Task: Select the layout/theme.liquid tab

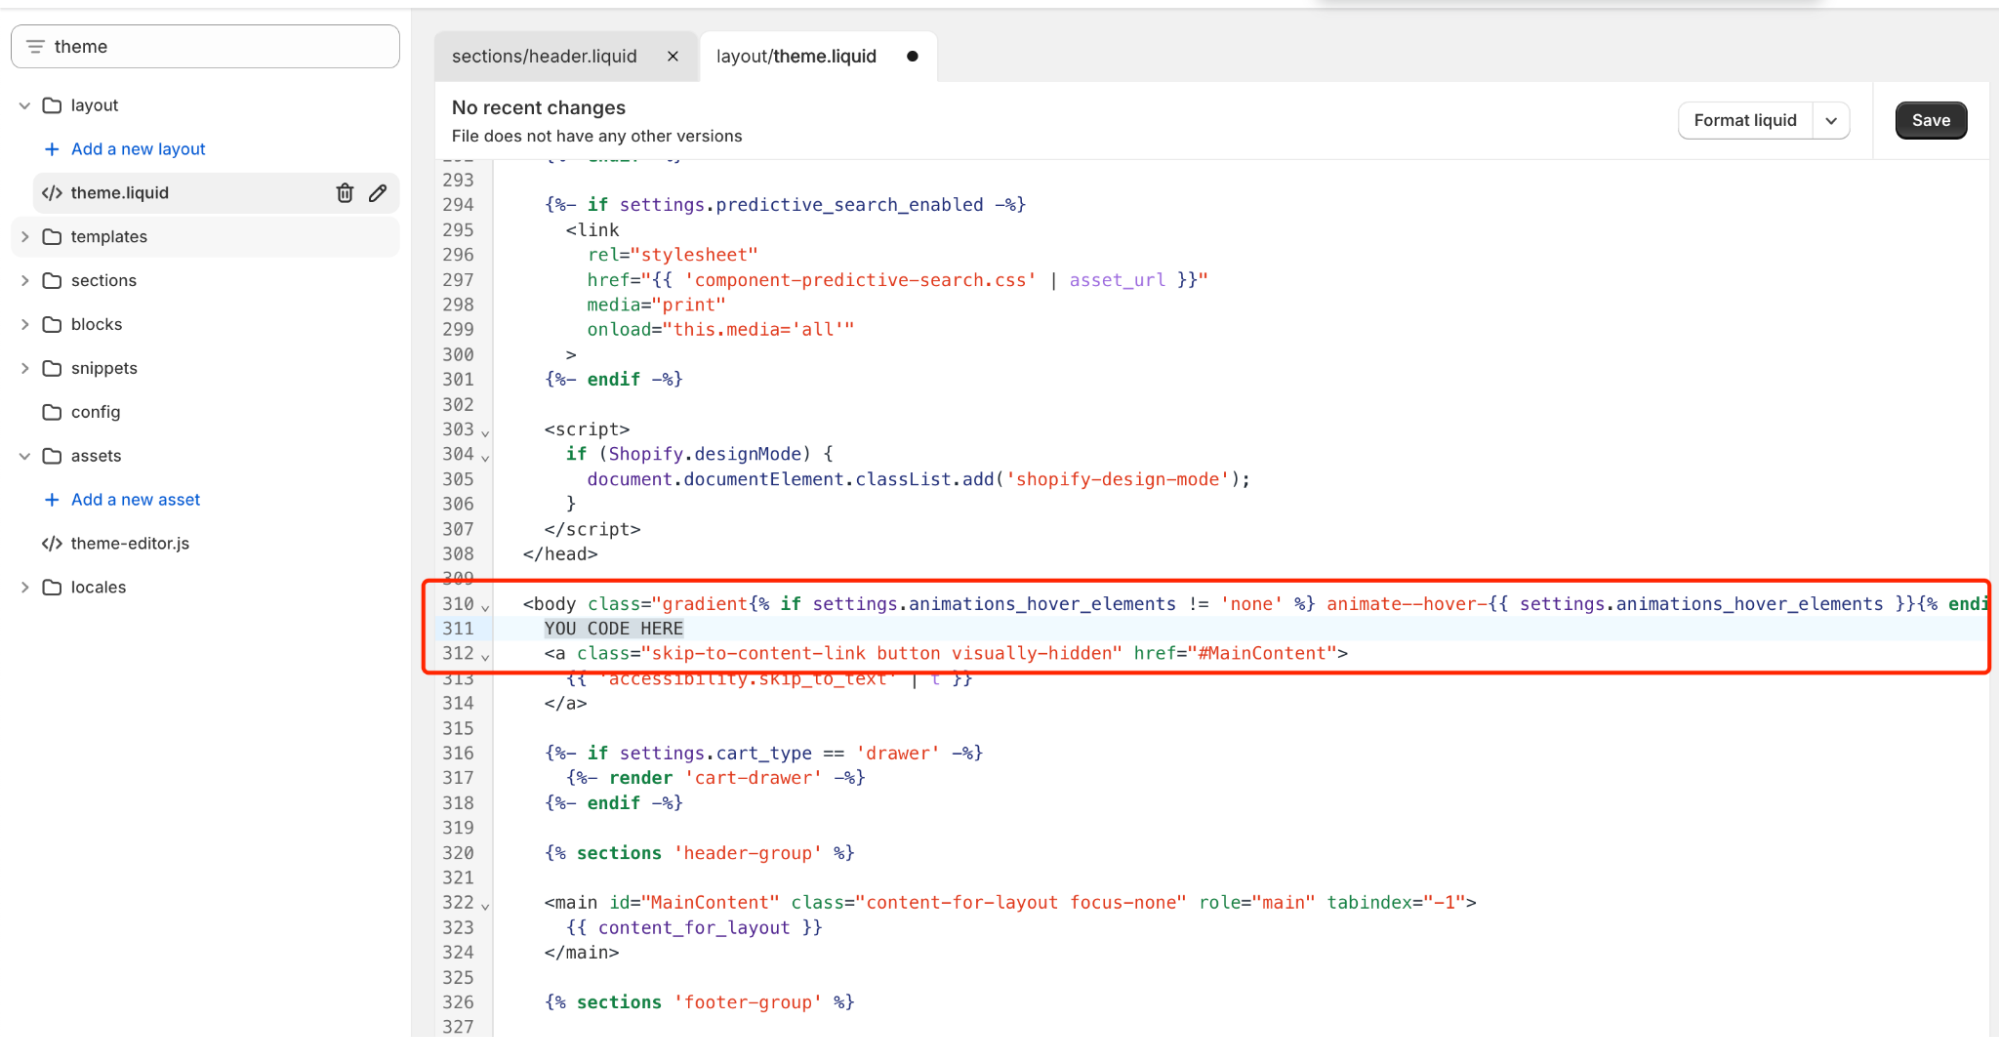Action: 796,56
